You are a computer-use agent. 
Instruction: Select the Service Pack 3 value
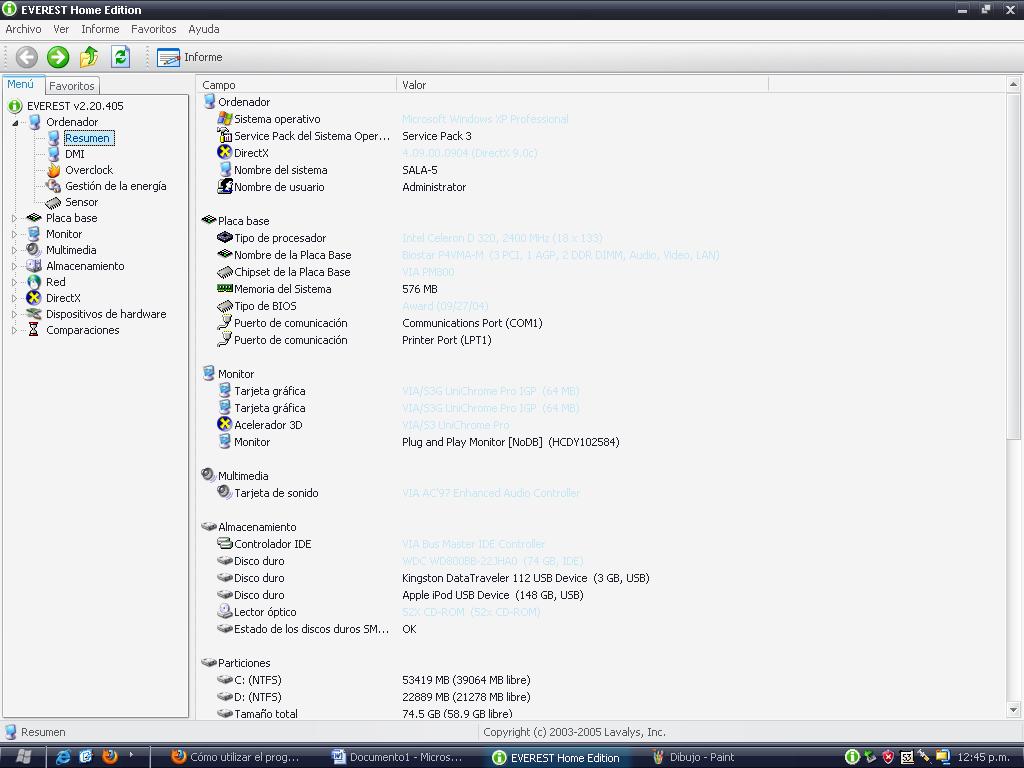click(x=437, y=136)
